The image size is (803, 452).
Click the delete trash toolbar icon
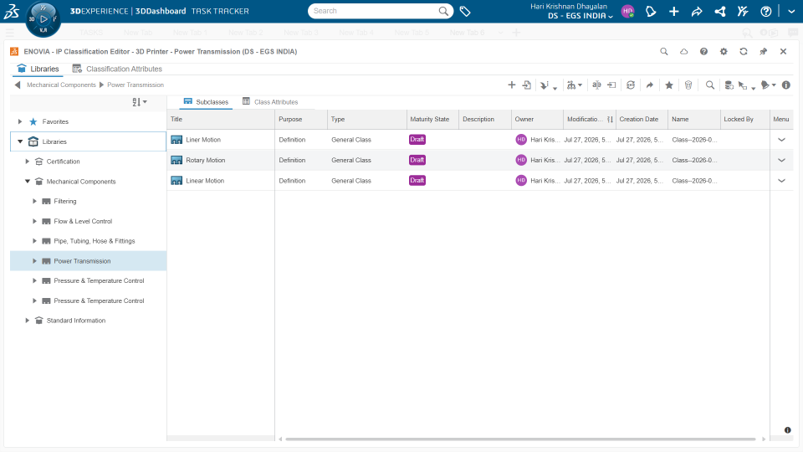point(688,85)
